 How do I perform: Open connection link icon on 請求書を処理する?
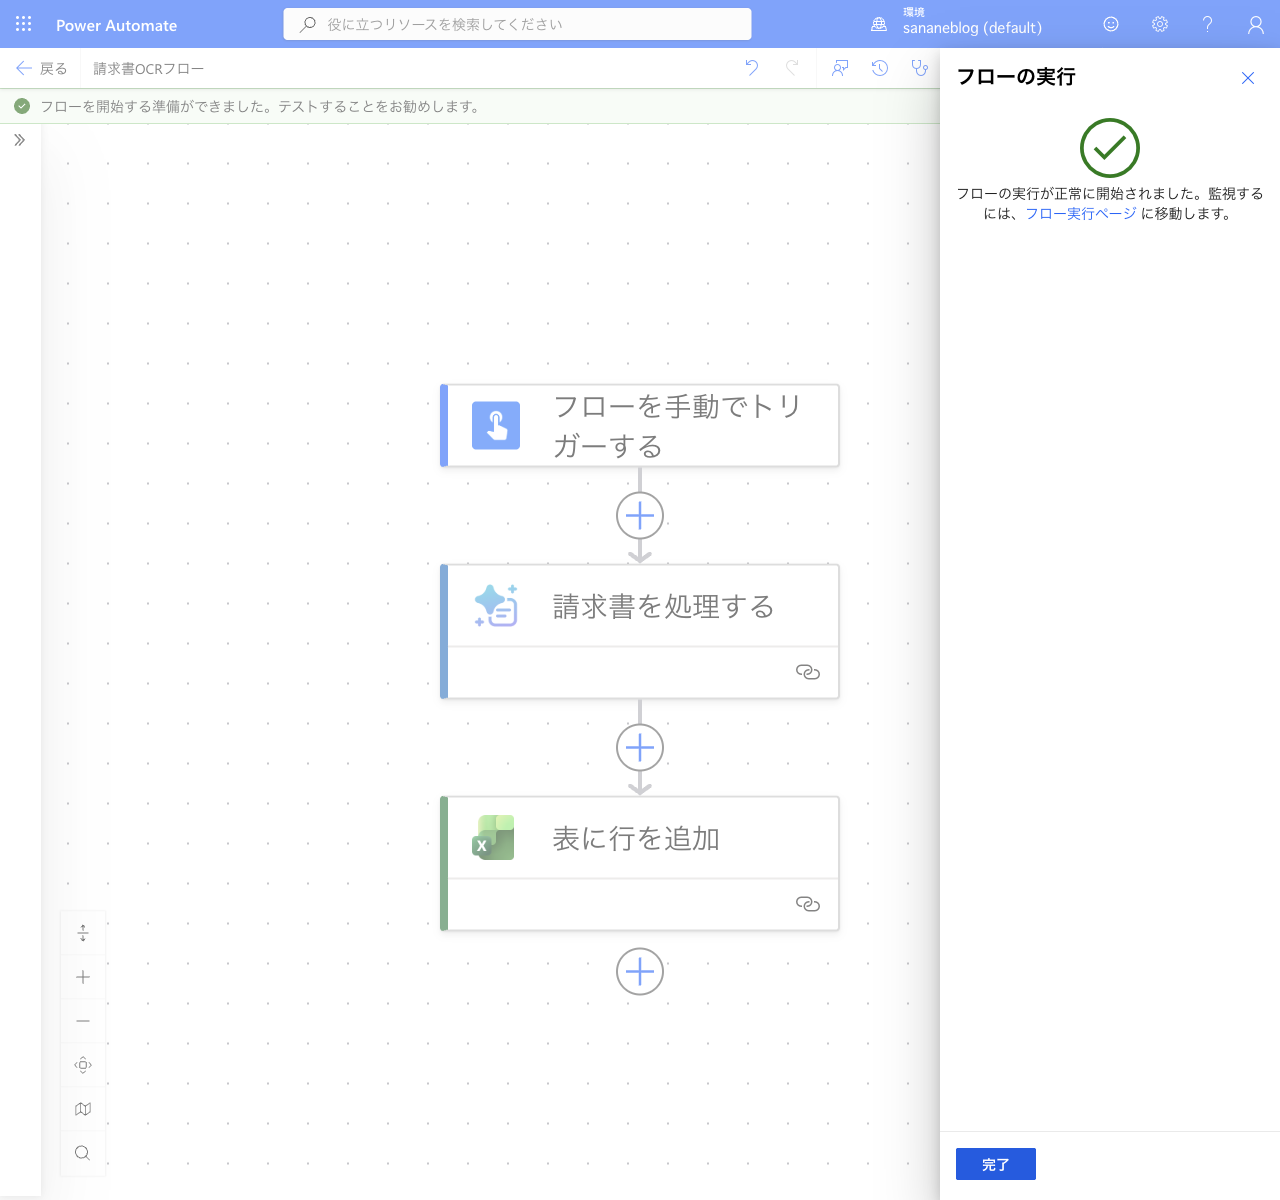pos(808,672)
